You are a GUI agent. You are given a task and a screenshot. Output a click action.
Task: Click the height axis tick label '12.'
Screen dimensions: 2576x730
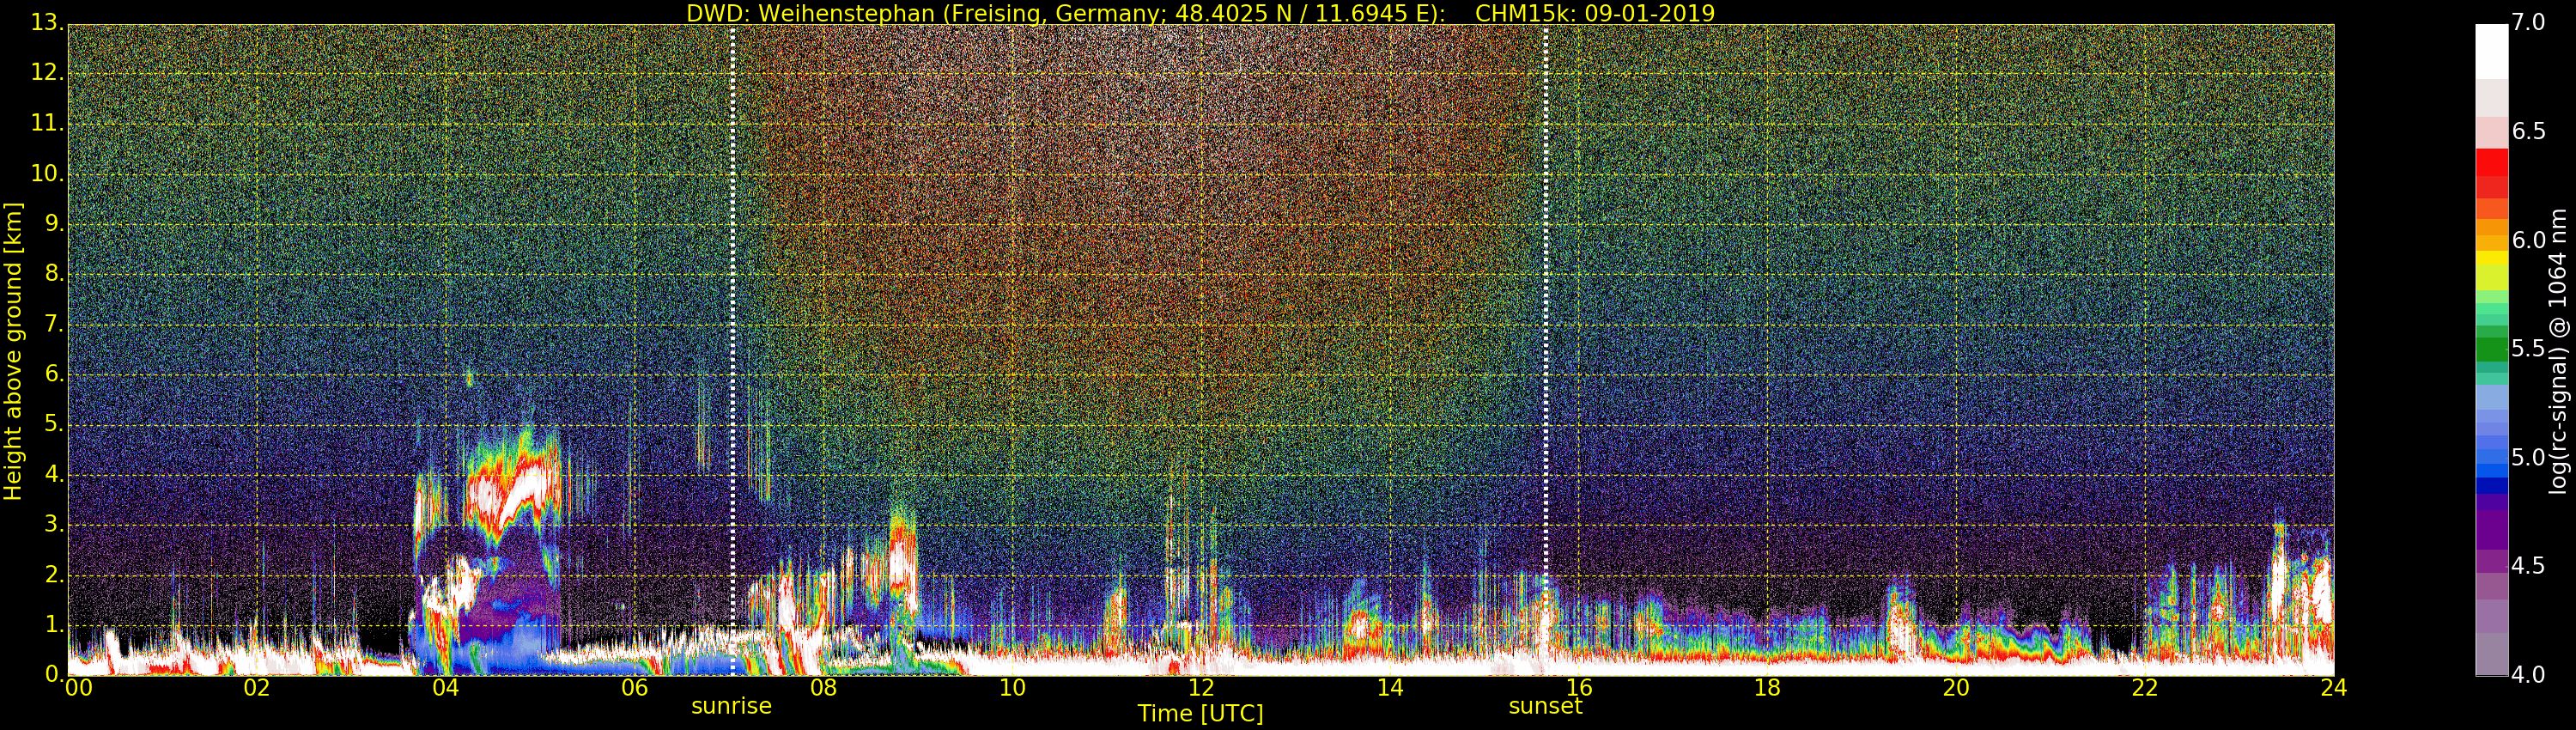(48, 73)
